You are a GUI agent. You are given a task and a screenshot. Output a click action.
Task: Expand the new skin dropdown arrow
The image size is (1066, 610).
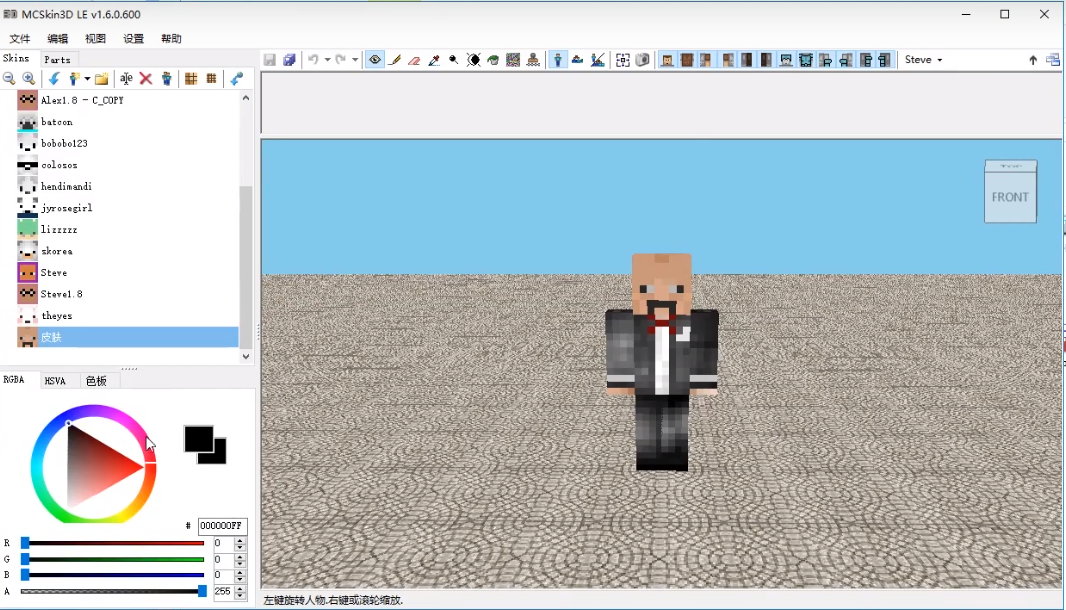87,79
